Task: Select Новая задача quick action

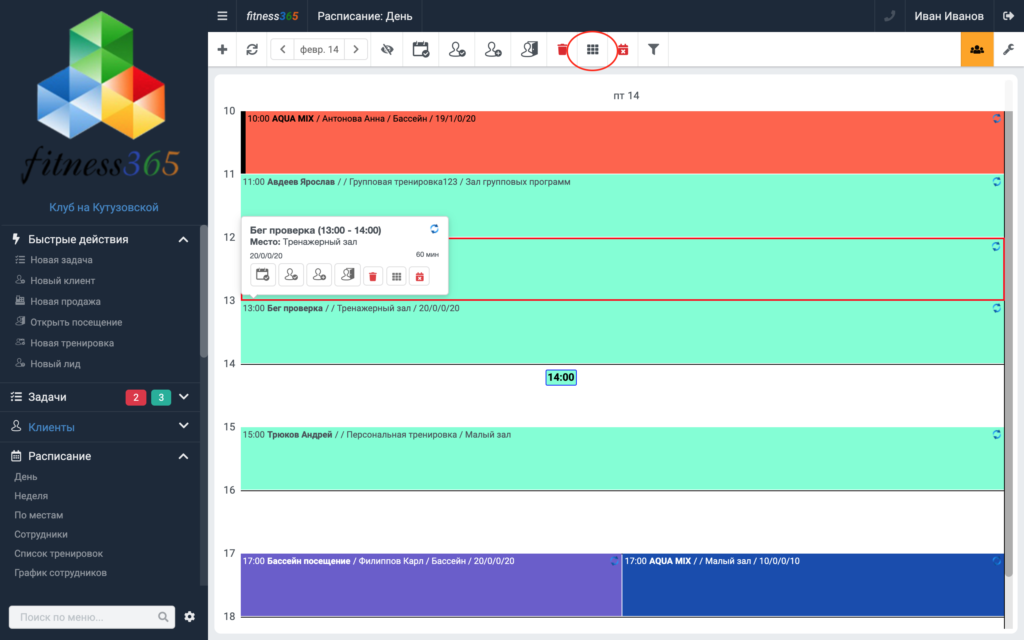Action: point(61,260)
